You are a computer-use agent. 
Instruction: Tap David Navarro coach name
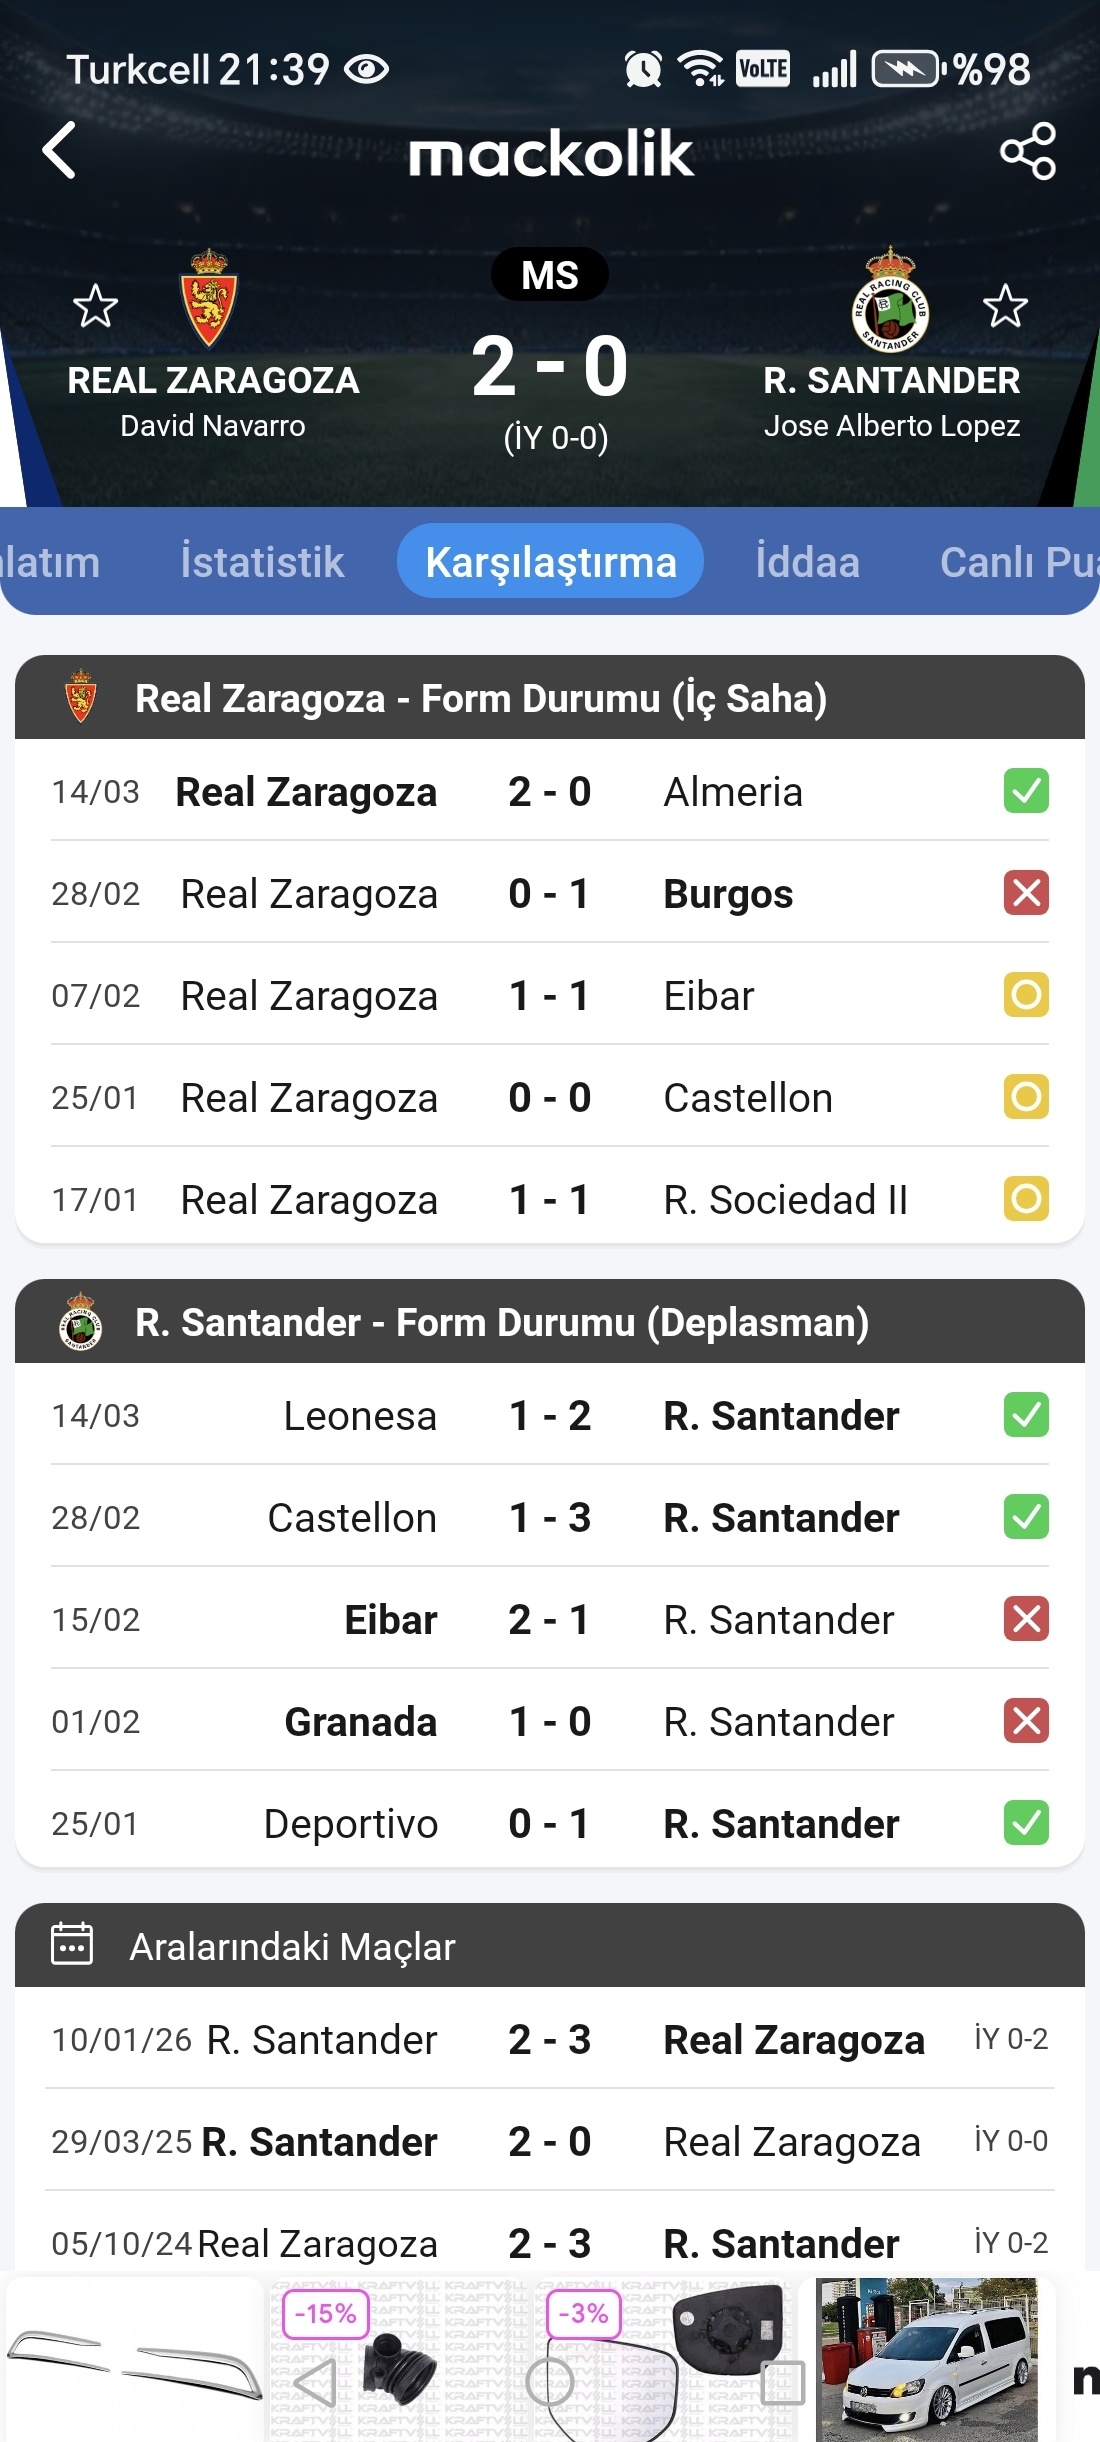tap(213, 426)
